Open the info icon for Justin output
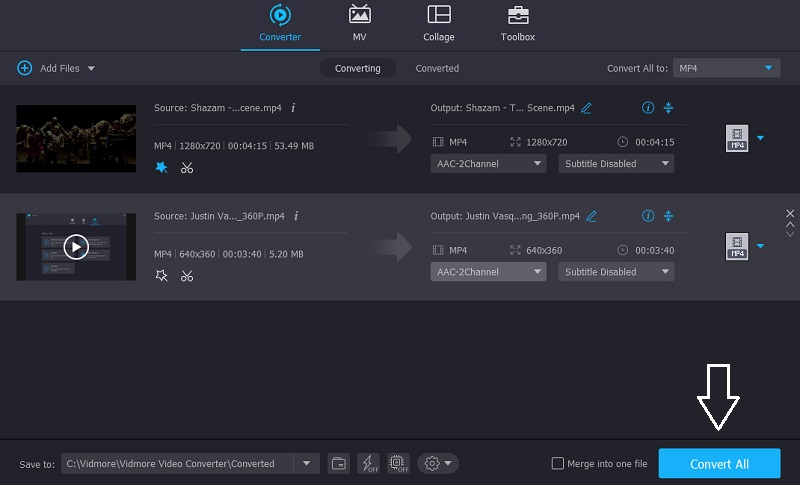Image resolution: width=800 pixels, height=485 pixels. (648, 215)
